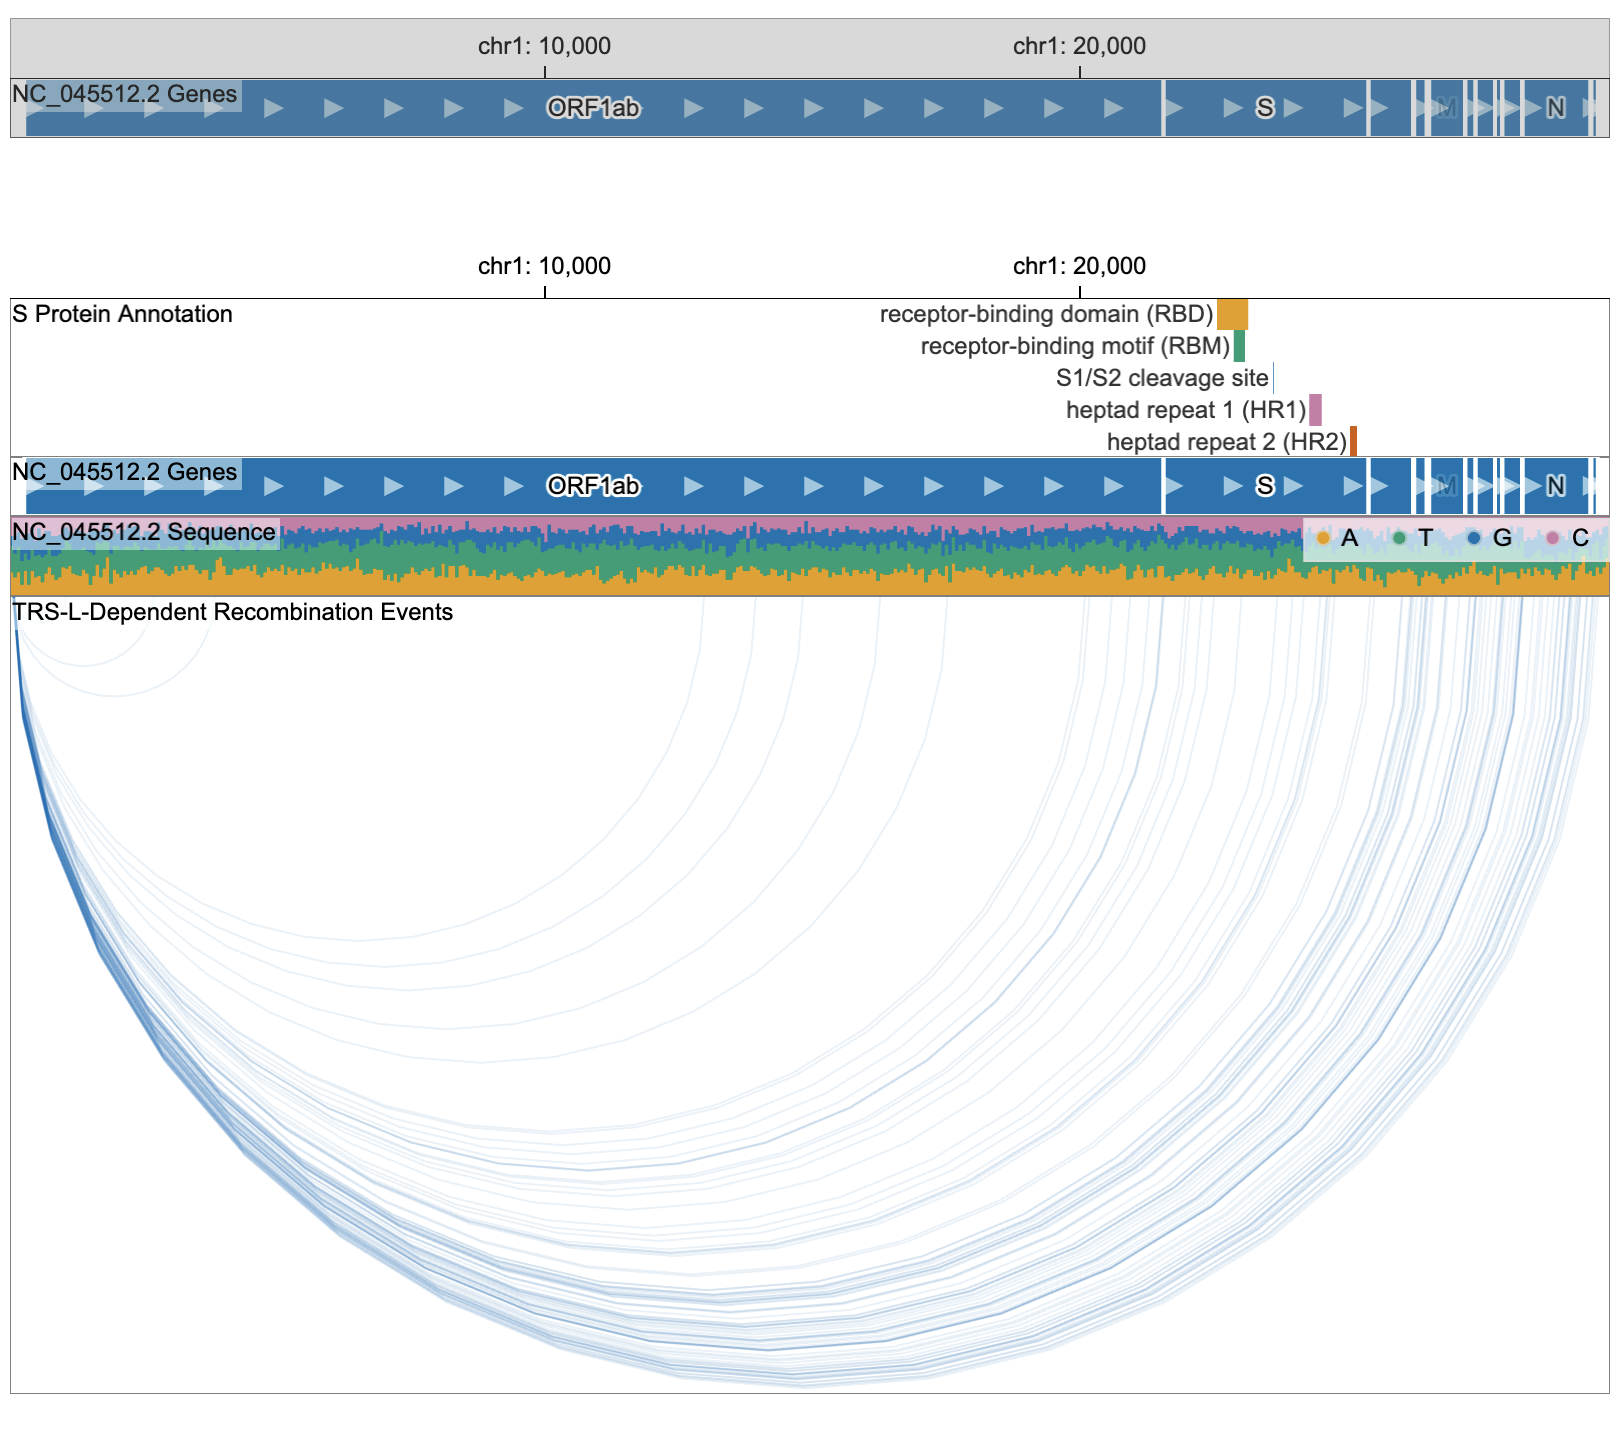Click top axis tick 'chr1: 20,000'
The image size is (1616, 1436).
1079,46
